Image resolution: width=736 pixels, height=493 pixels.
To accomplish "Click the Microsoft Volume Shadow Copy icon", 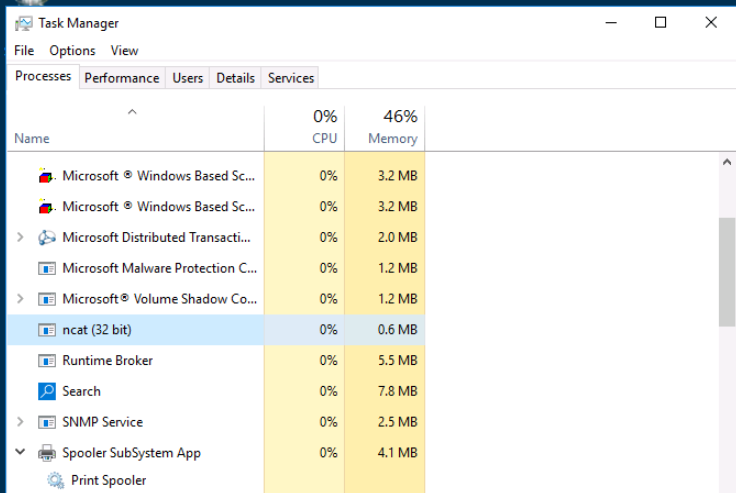I will pyautogui.click(x=46, y=299).
